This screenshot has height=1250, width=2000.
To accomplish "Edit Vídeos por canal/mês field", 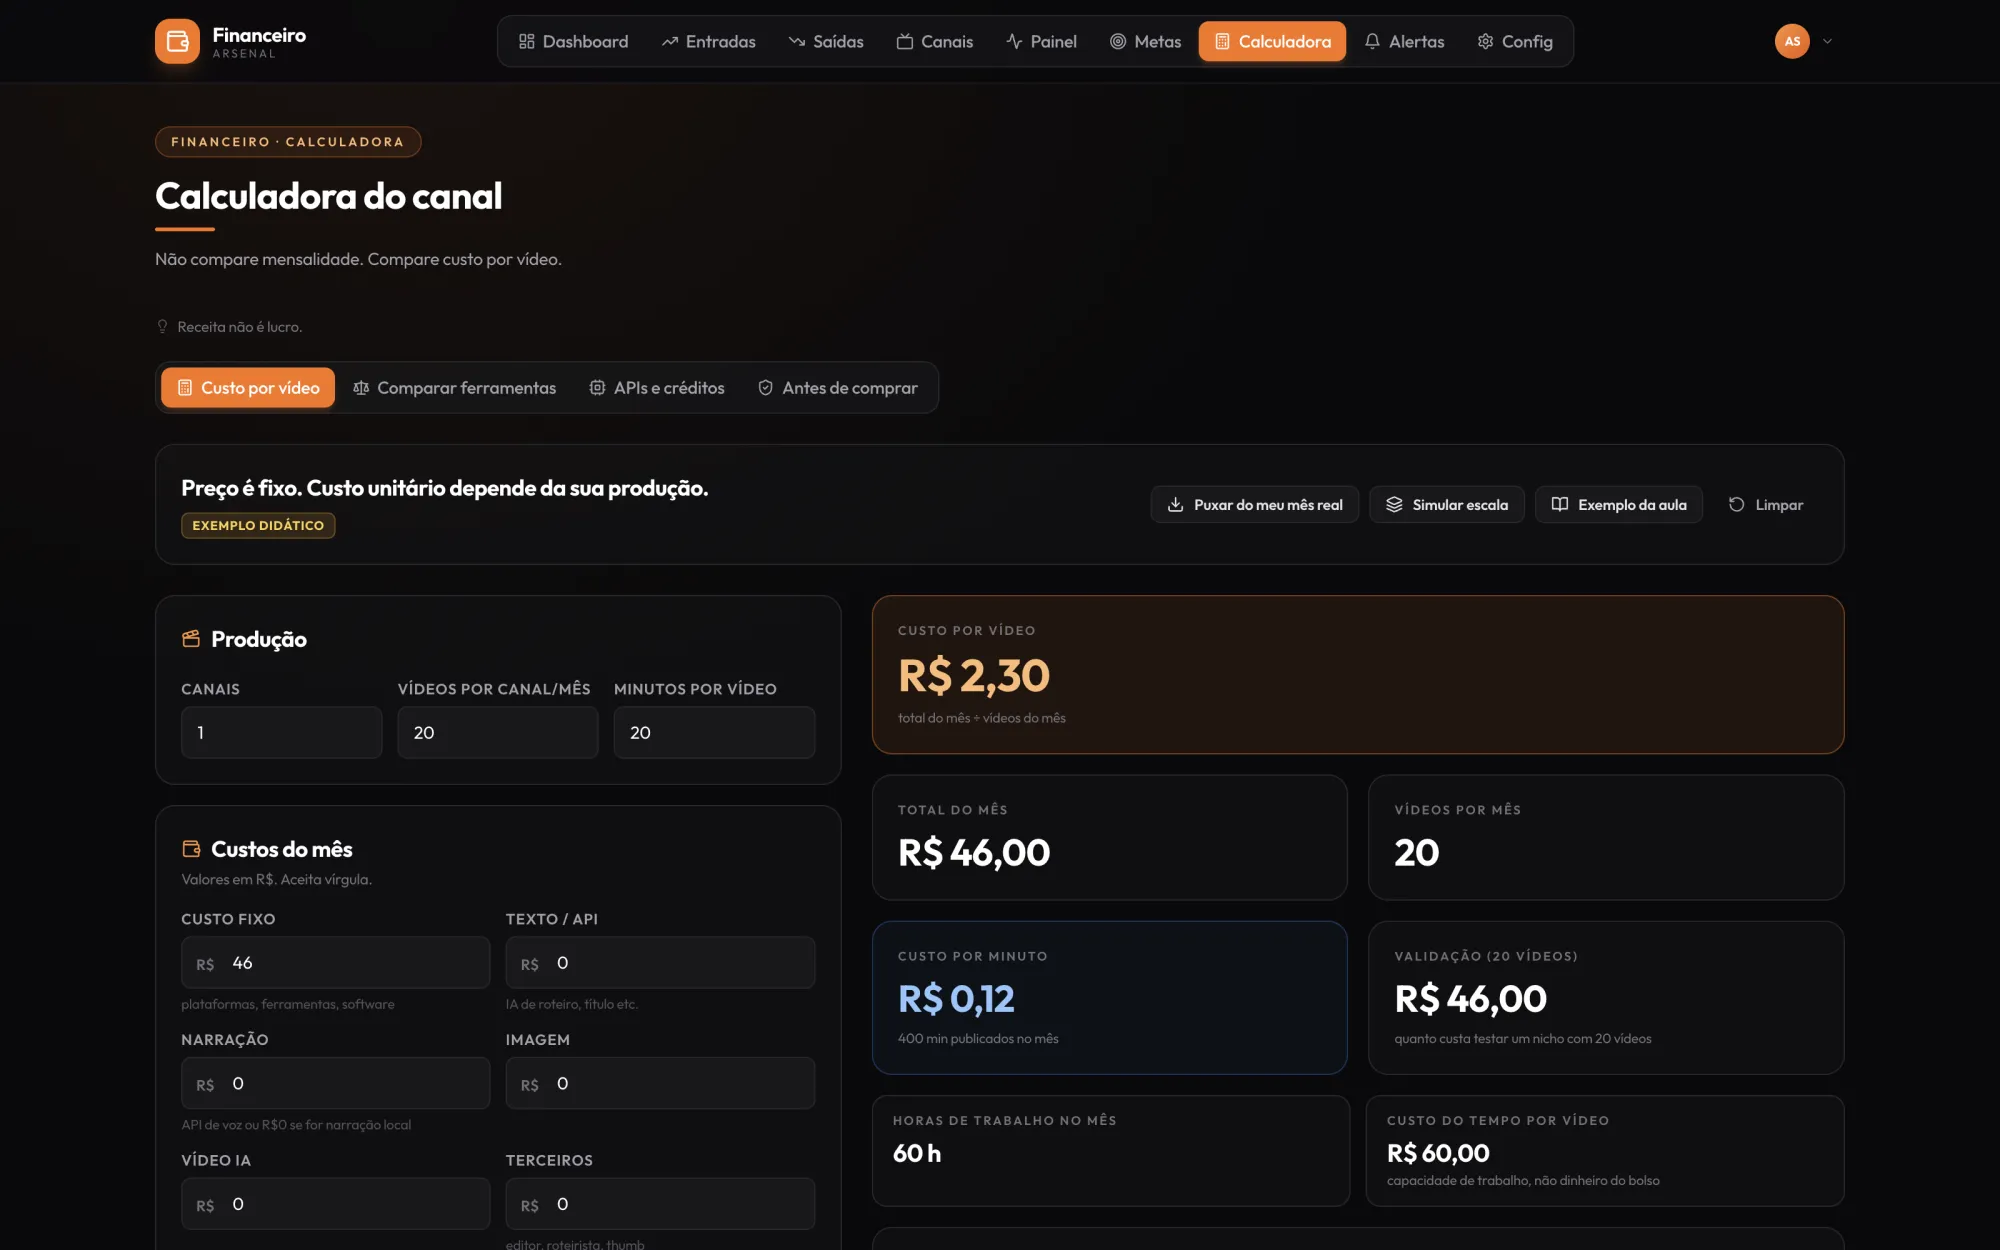I will point(498,733).
